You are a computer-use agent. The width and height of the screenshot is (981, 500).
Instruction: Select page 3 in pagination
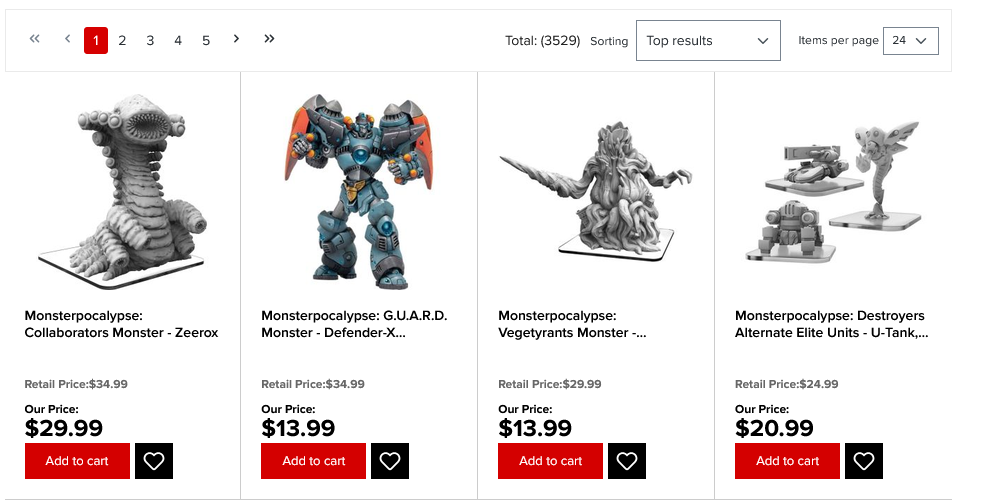click(x=150, y=41)
